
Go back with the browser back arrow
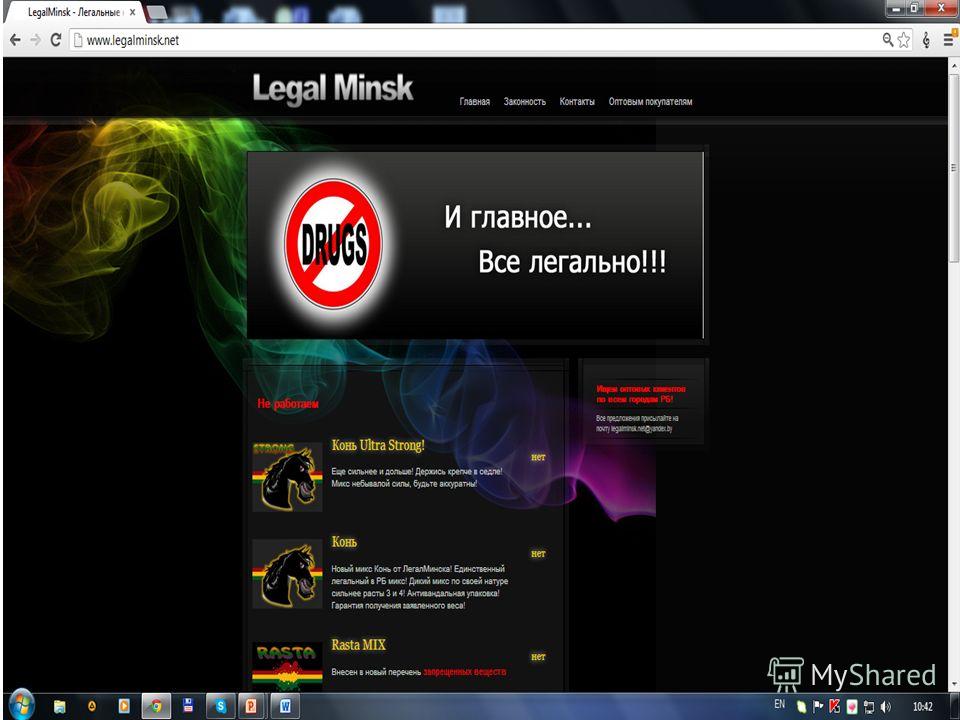(15, 40)
